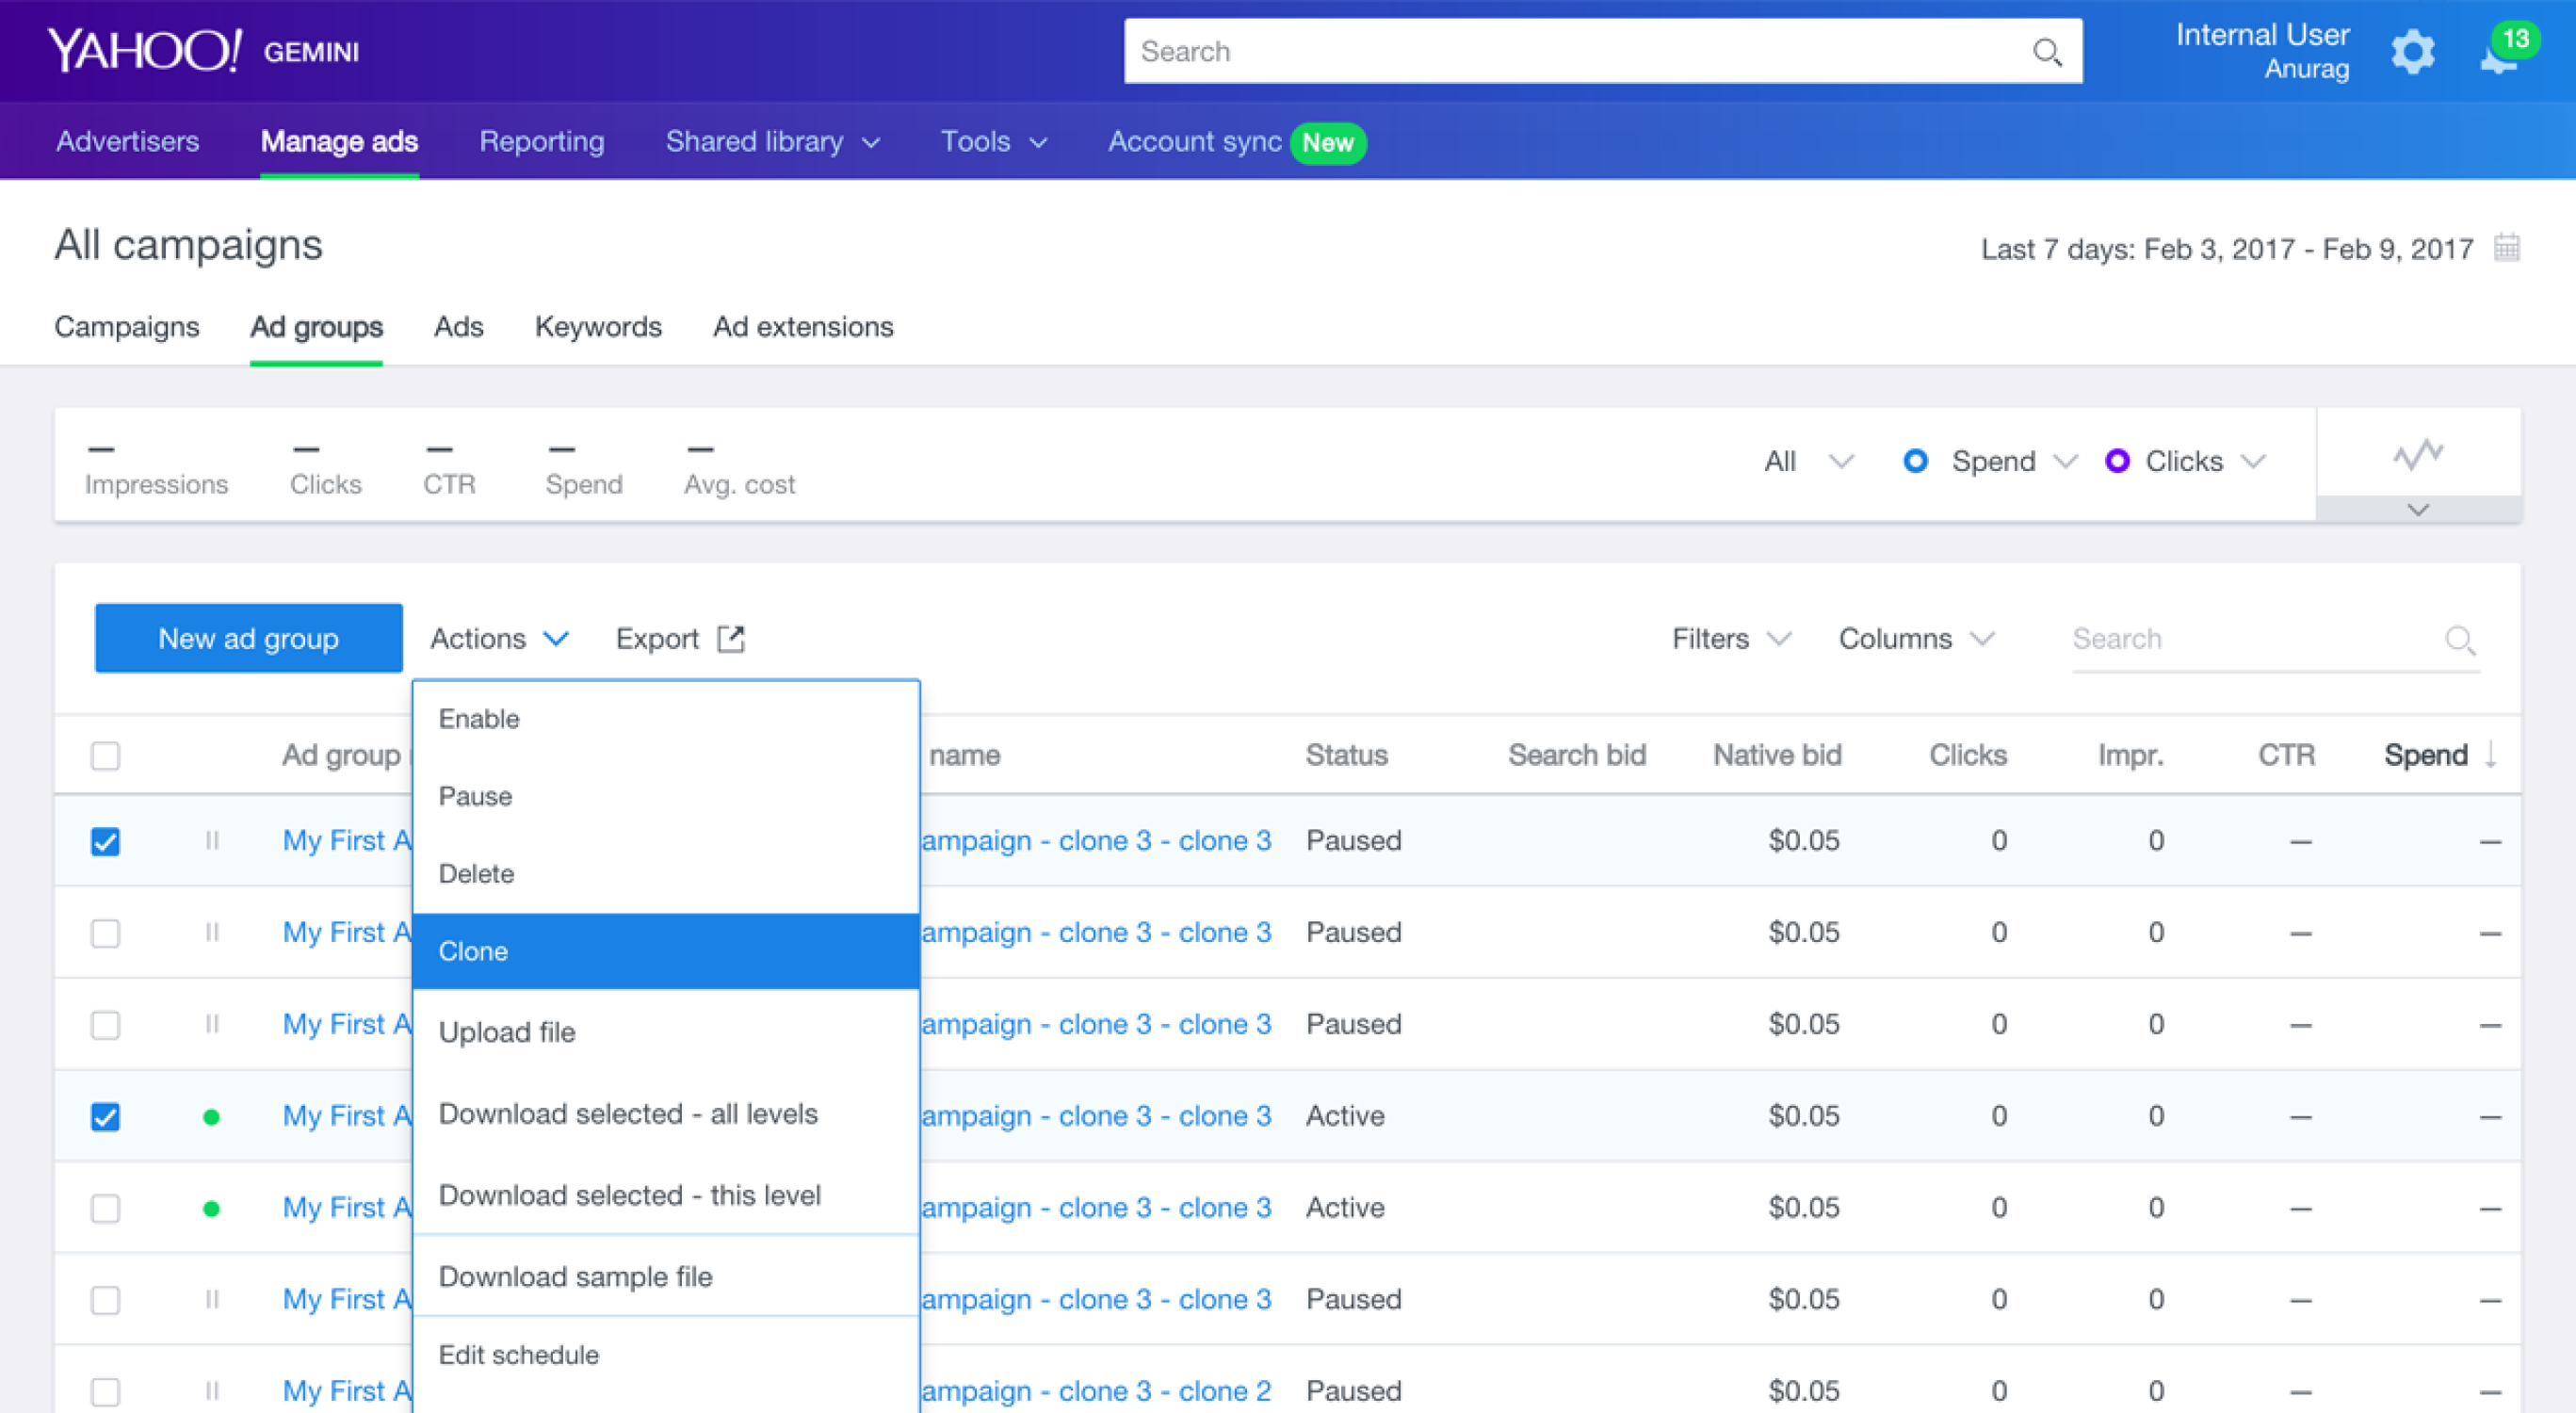This screenshot has width=2576, height=1413.
Task: Open the Columns dropdown
Action: (1916, 638)
